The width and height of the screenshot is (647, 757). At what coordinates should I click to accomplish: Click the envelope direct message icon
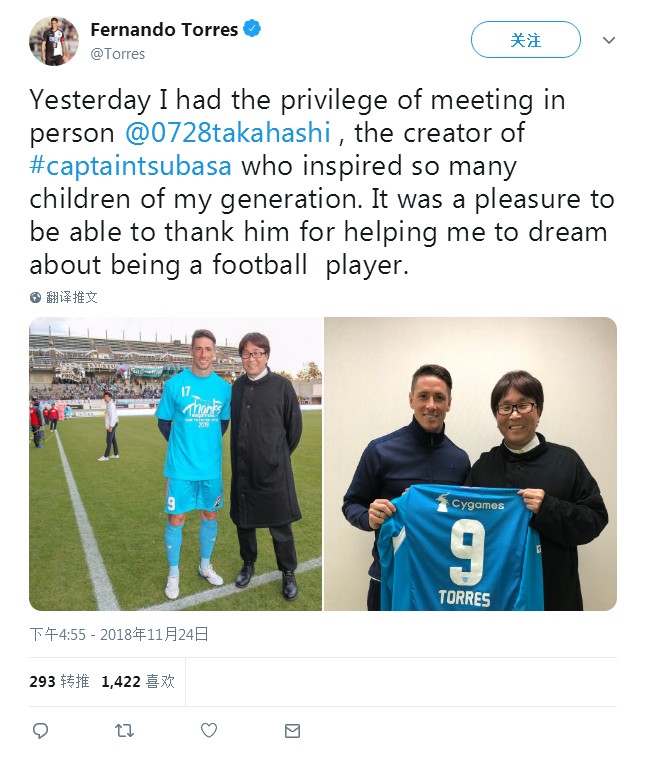coord(292,731)
